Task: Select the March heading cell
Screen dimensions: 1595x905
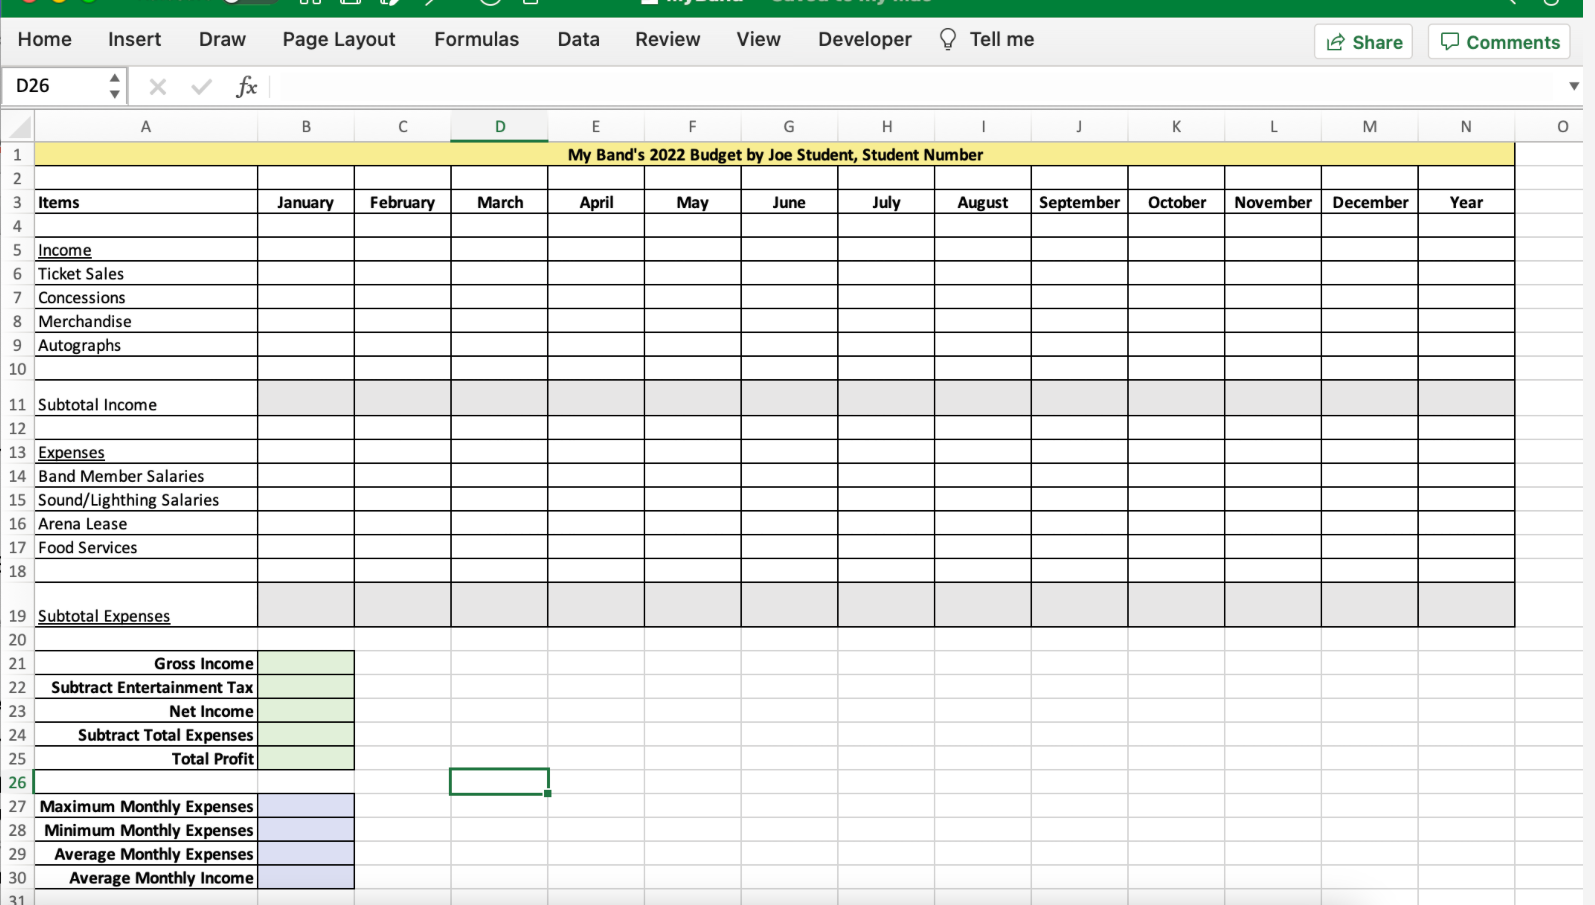Action: (x=499, y=202)
